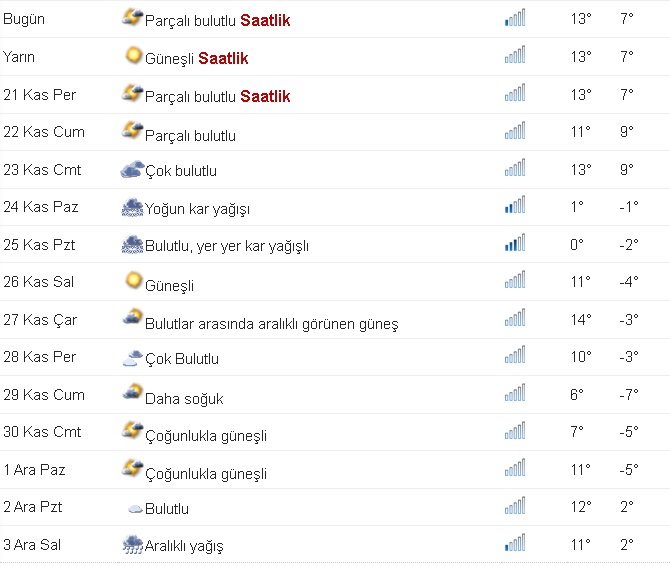
Task: Click the wind bars icon for 24 Kas Paz
Action: (514, 206)
